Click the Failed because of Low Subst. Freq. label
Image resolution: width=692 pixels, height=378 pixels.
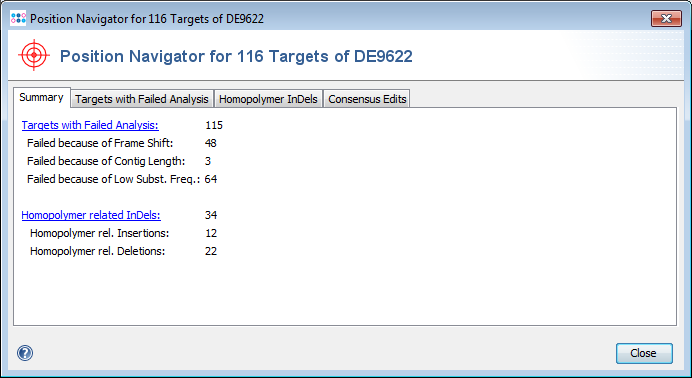[113, 179]
